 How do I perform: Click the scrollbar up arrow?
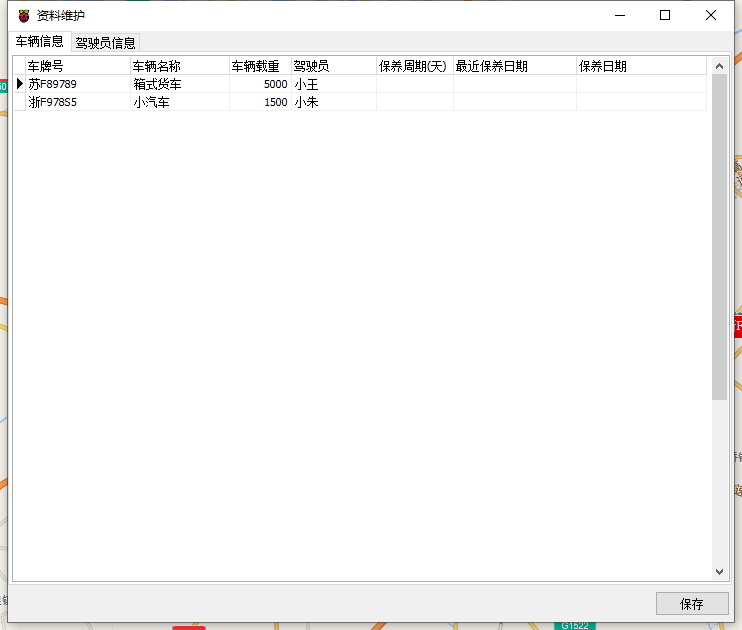[x=719, y=66]
